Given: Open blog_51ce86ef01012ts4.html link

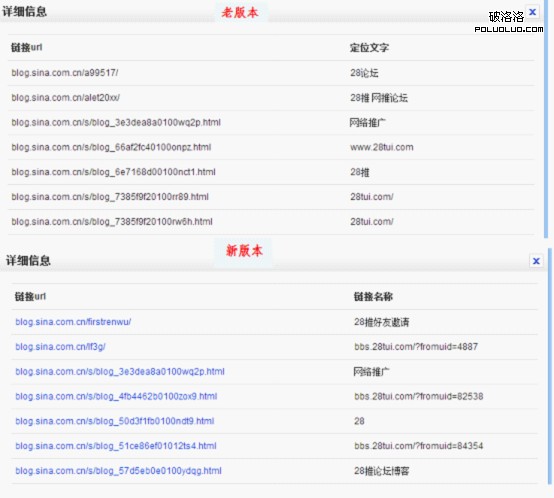Looking at the screenshot, I should pyautogui.click(x=116, y=446).
